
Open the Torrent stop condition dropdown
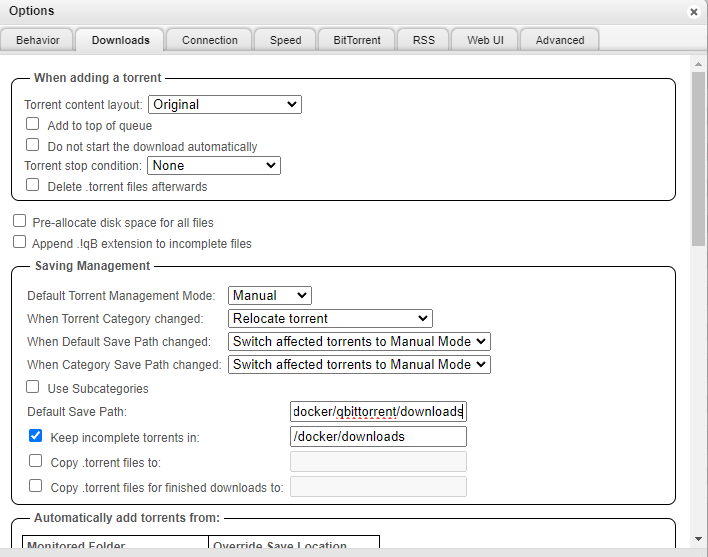coord(214,166)
